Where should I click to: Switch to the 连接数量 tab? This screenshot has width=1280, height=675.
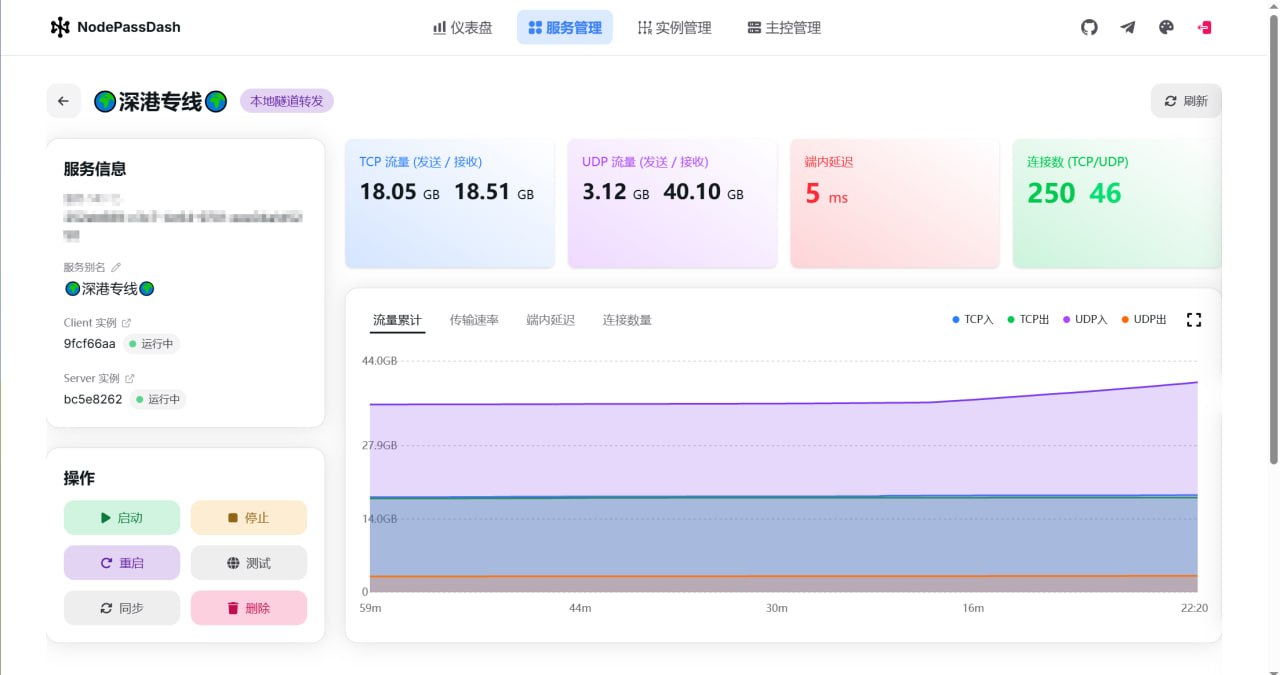[x=627, y=320]
